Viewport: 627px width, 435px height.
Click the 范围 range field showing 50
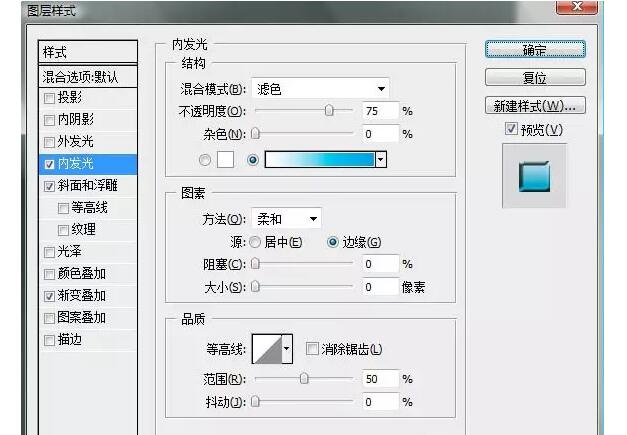tap(380, 379)
